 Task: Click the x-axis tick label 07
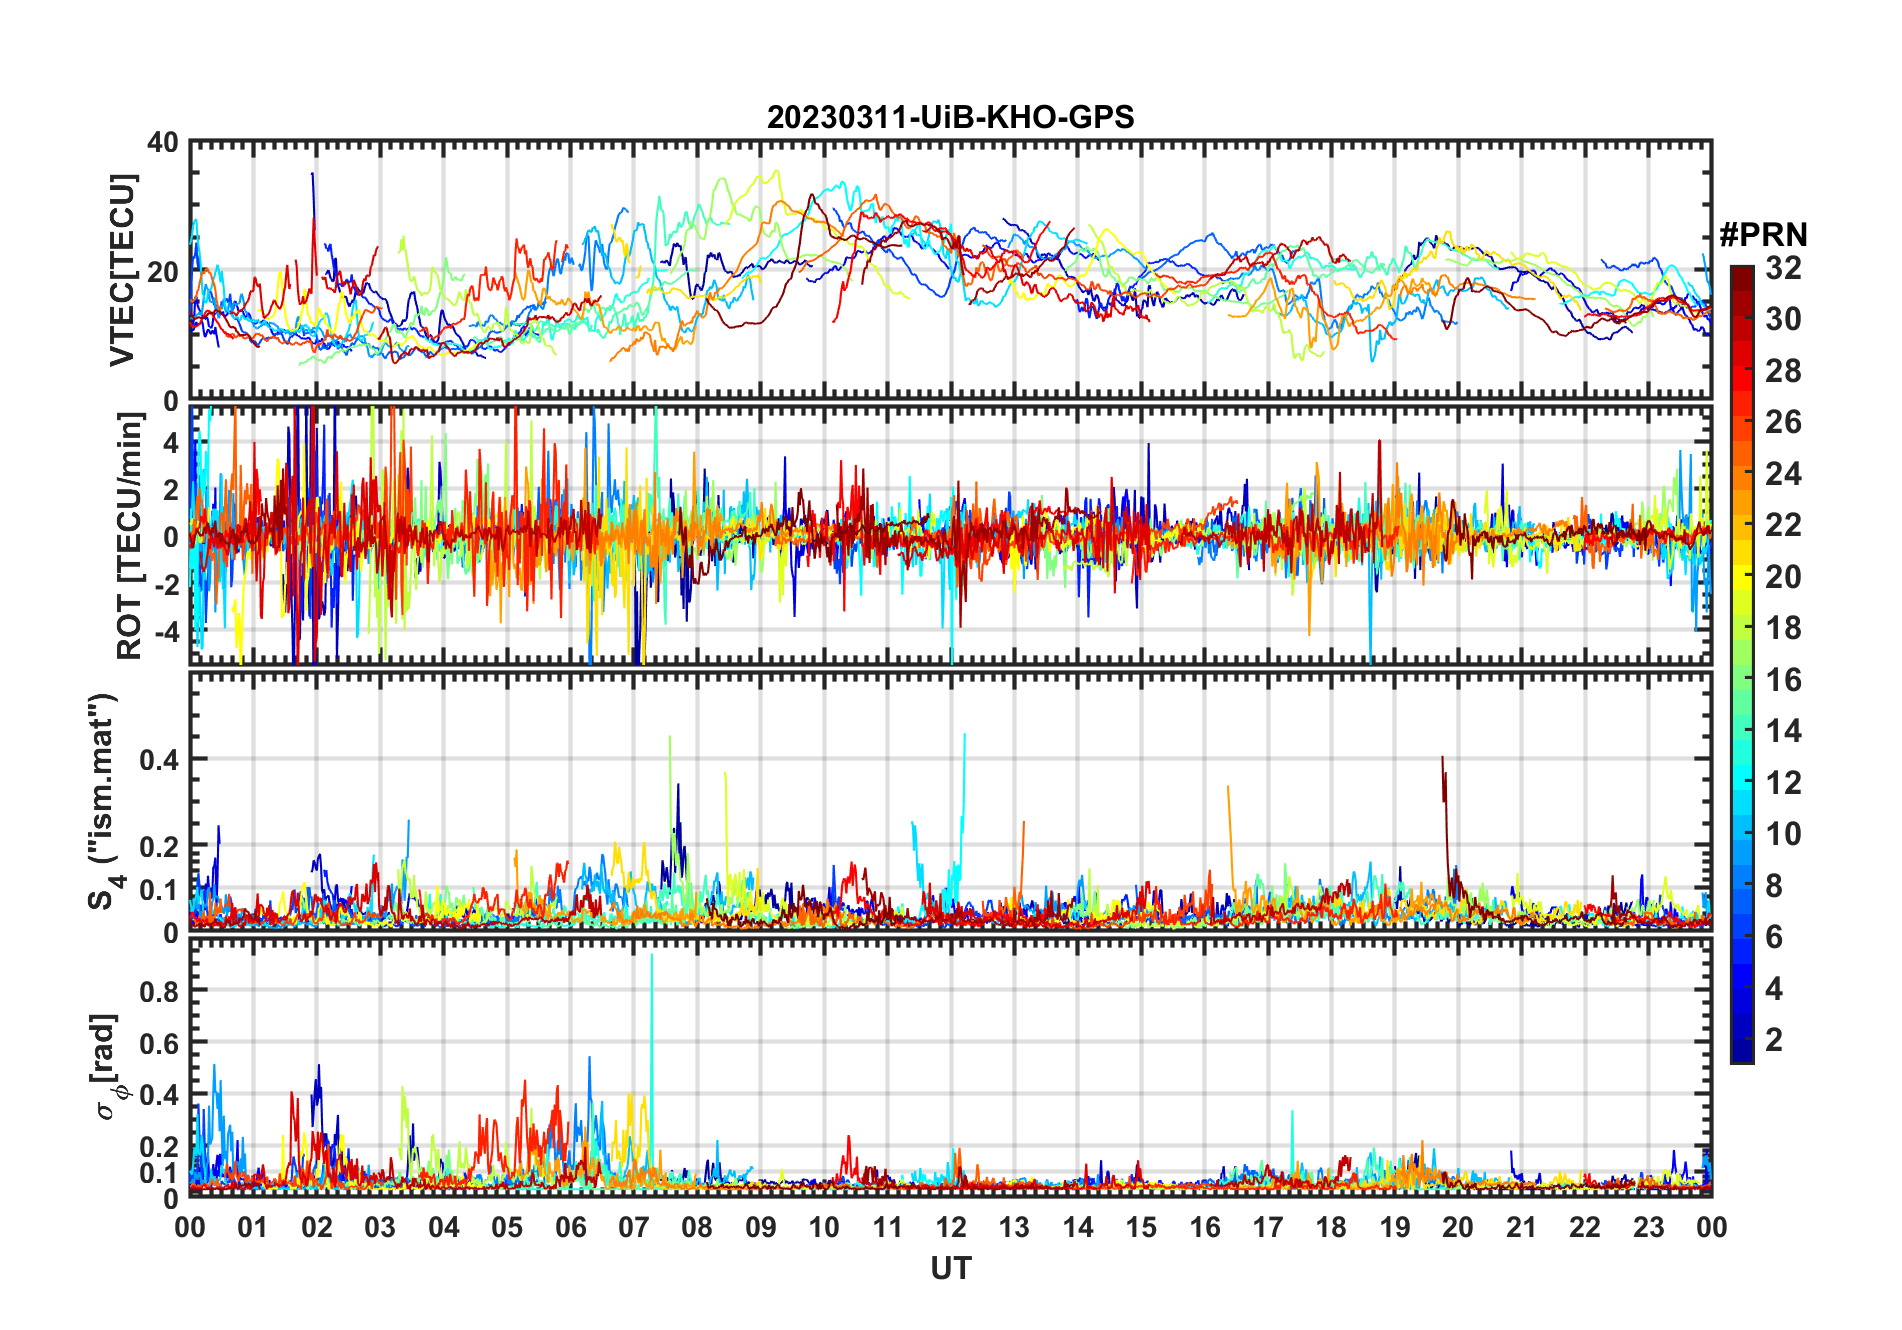pos(634,1227)
